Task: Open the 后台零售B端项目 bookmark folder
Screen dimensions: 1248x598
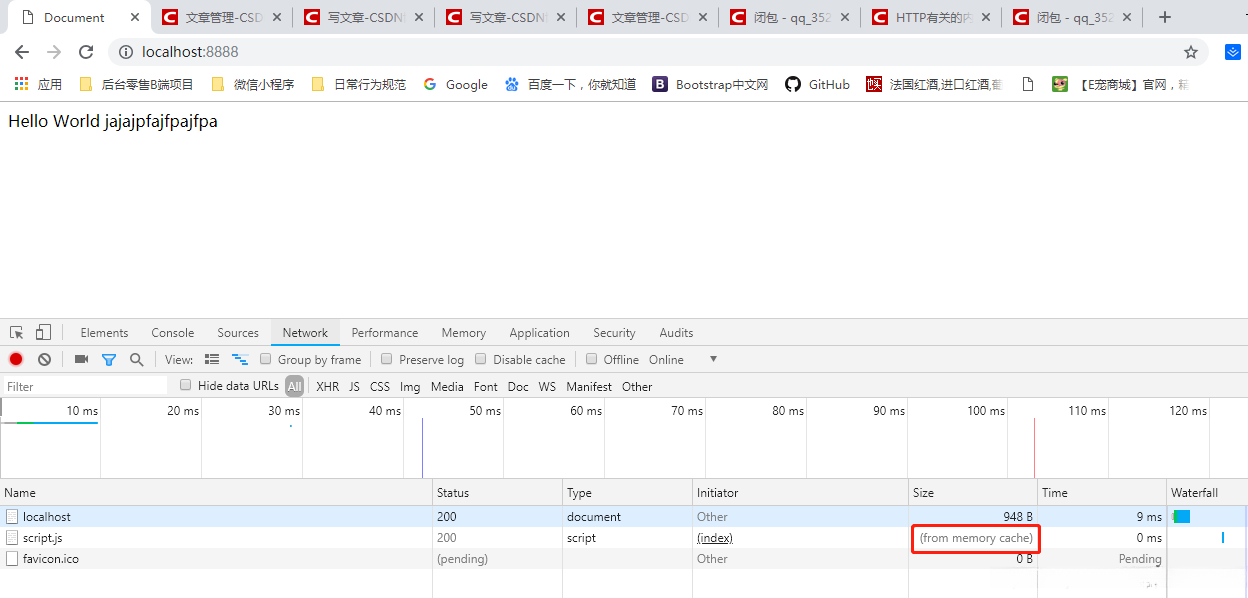Action: [136, 85]
